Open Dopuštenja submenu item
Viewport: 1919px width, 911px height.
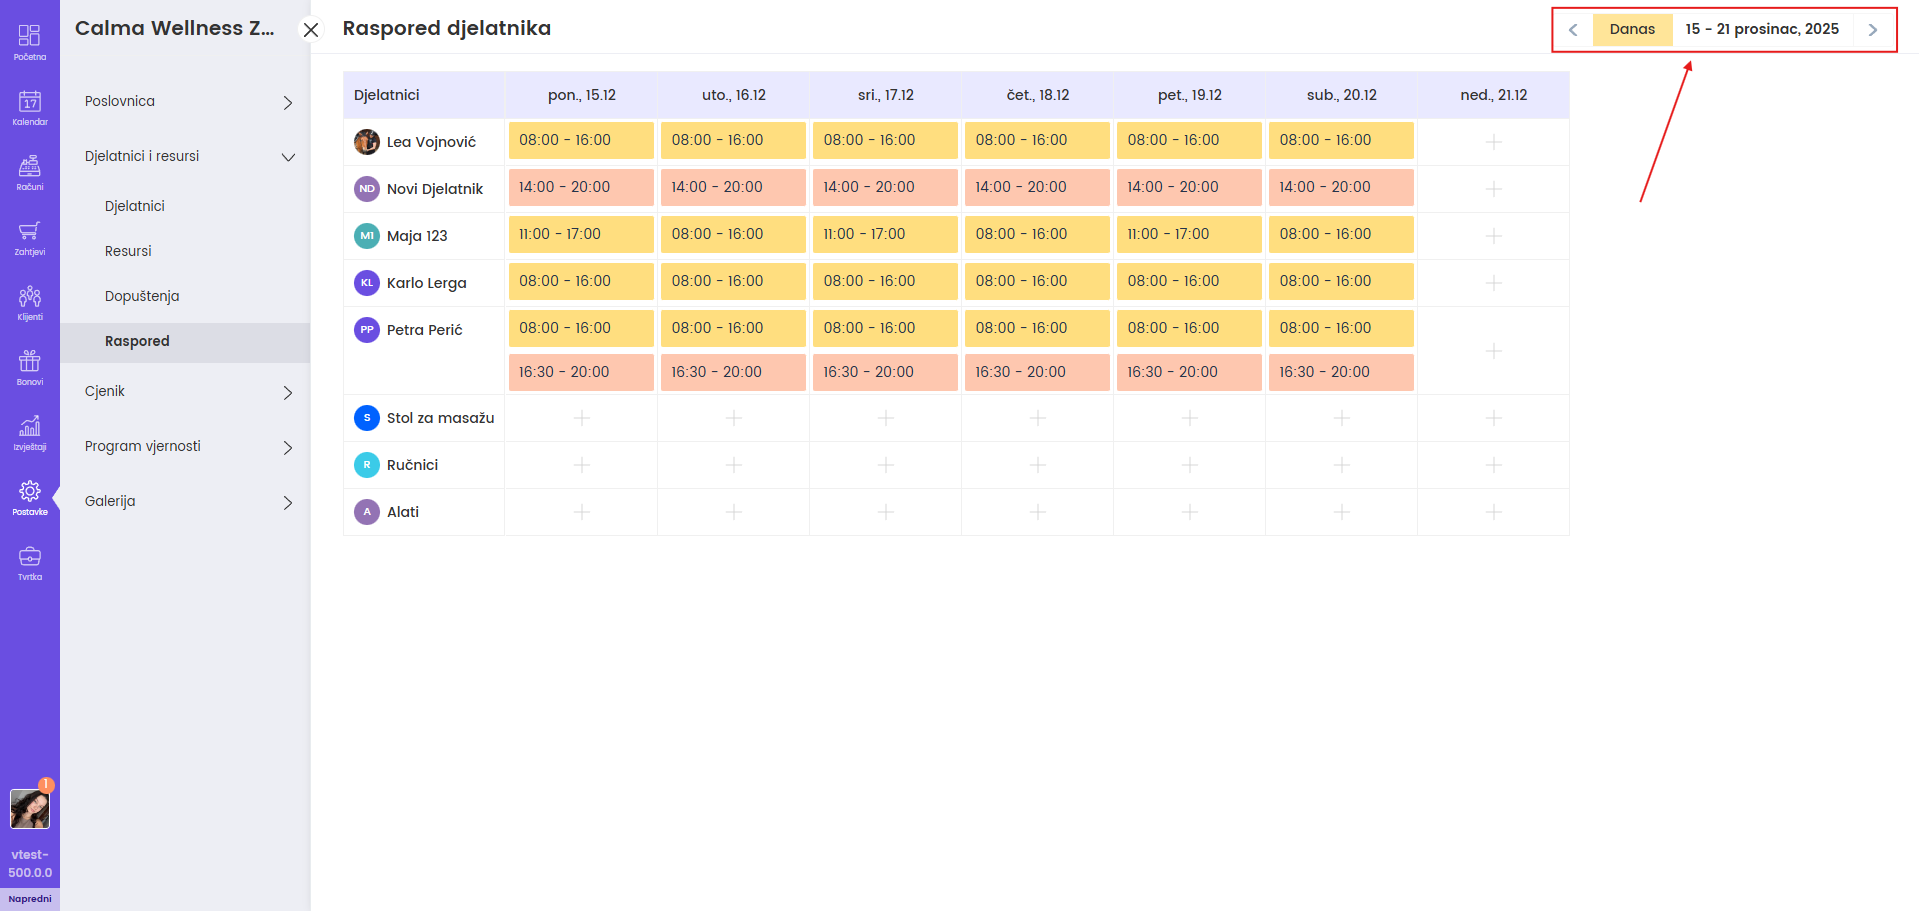tap(142, 296)
